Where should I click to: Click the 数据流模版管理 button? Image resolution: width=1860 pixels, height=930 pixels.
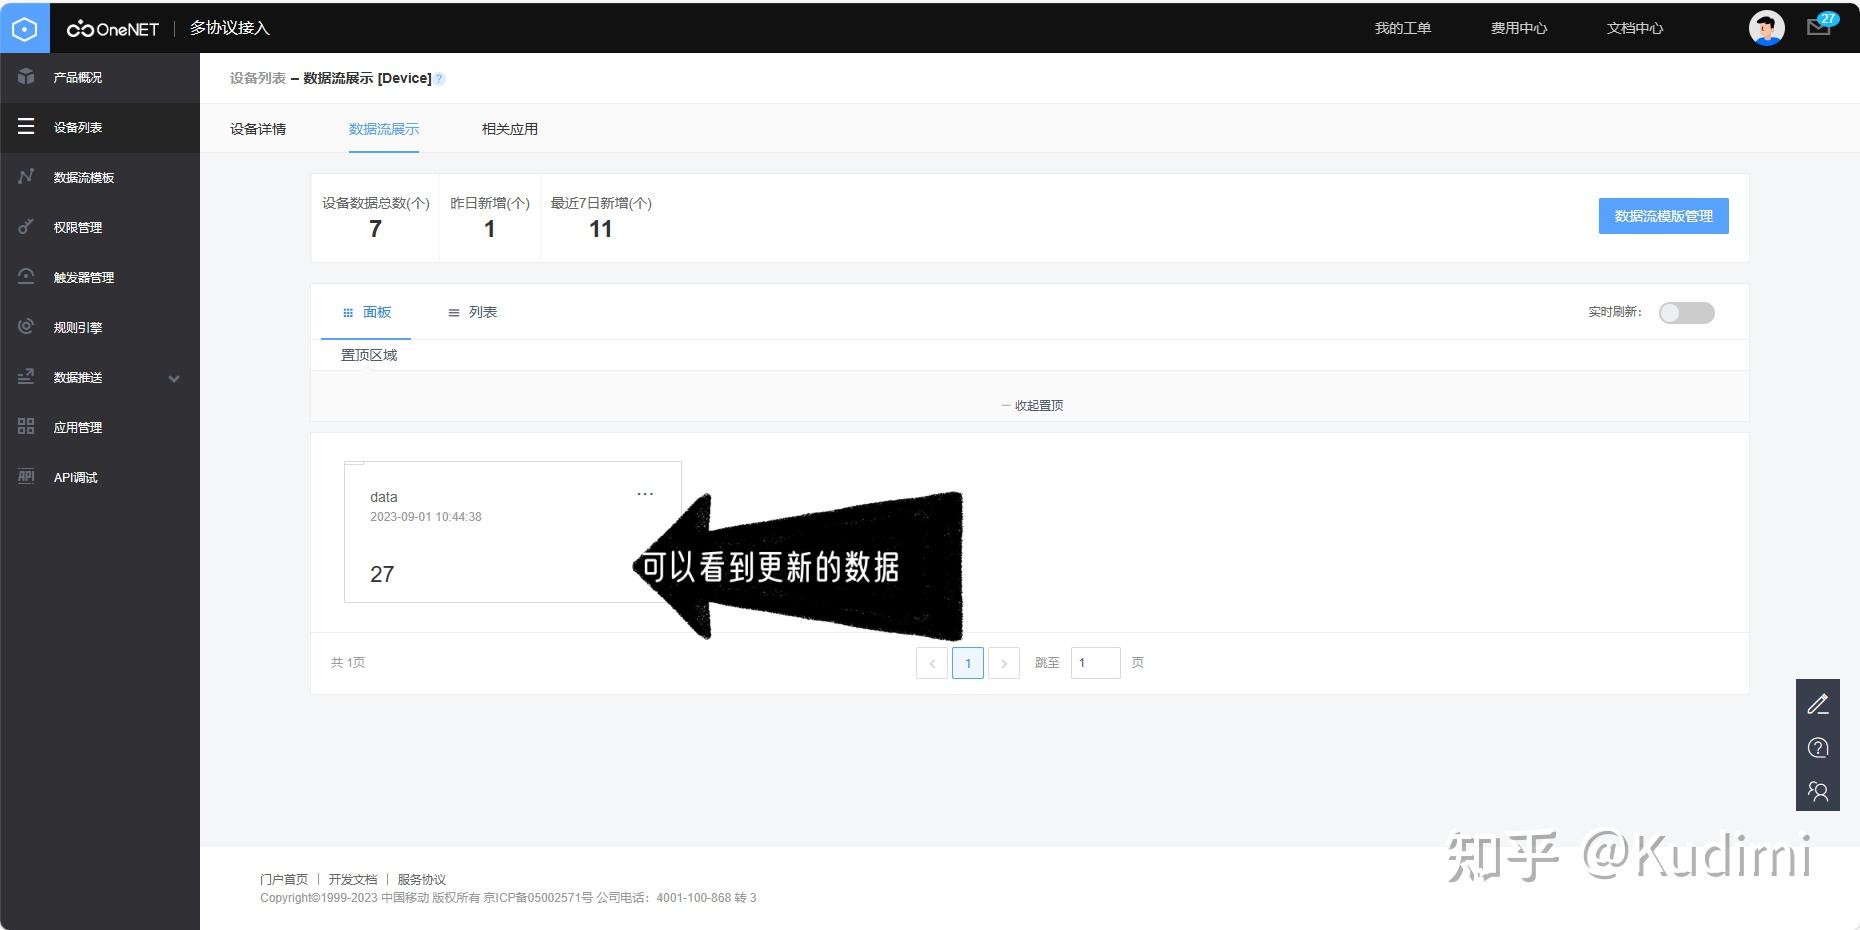point(1663,216)
